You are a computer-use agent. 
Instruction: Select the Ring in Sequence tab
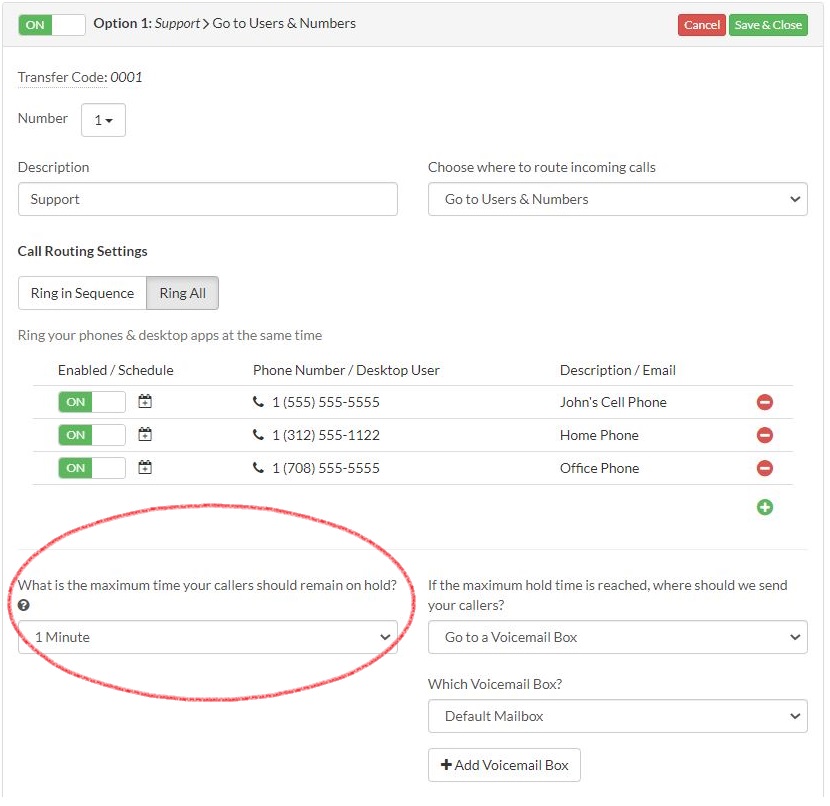click(82, 293)
